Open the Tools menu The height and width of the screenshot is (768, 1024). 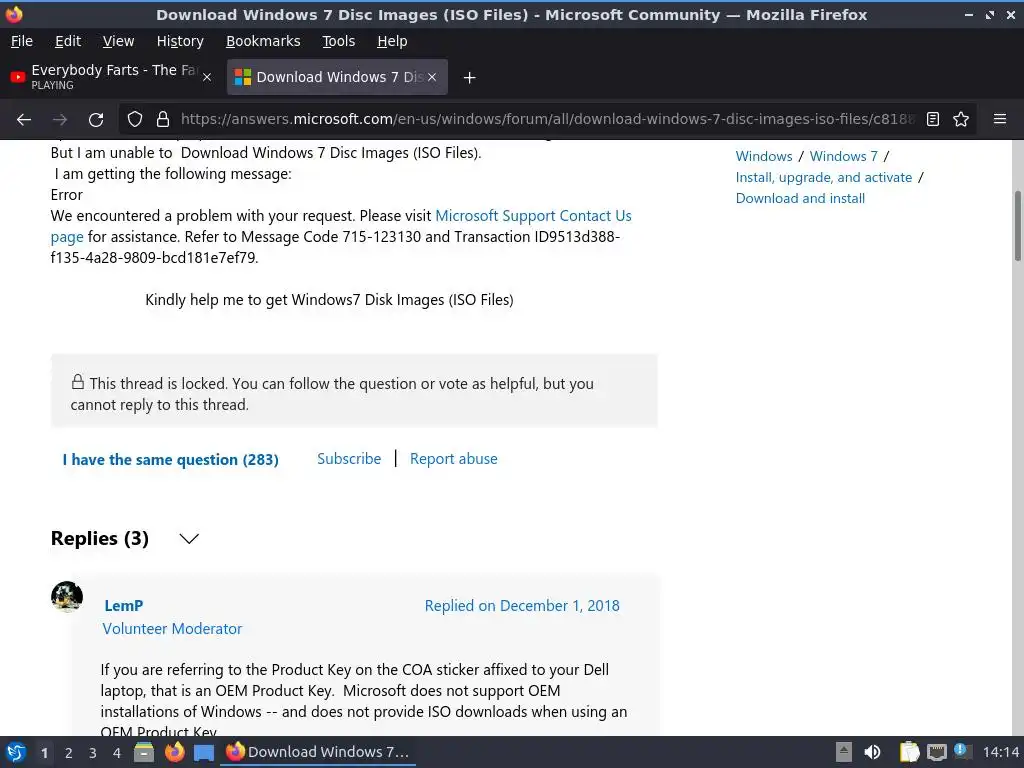[x=338, y=41]
